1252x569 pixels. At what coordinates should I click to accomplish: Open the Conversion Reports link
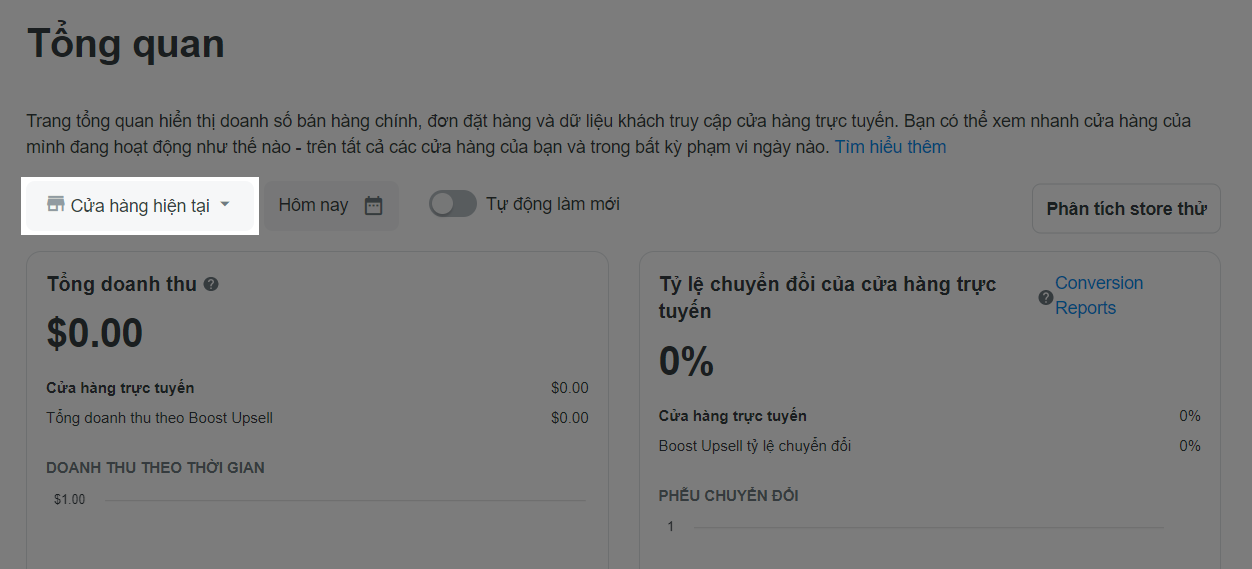click(1099, 295)
